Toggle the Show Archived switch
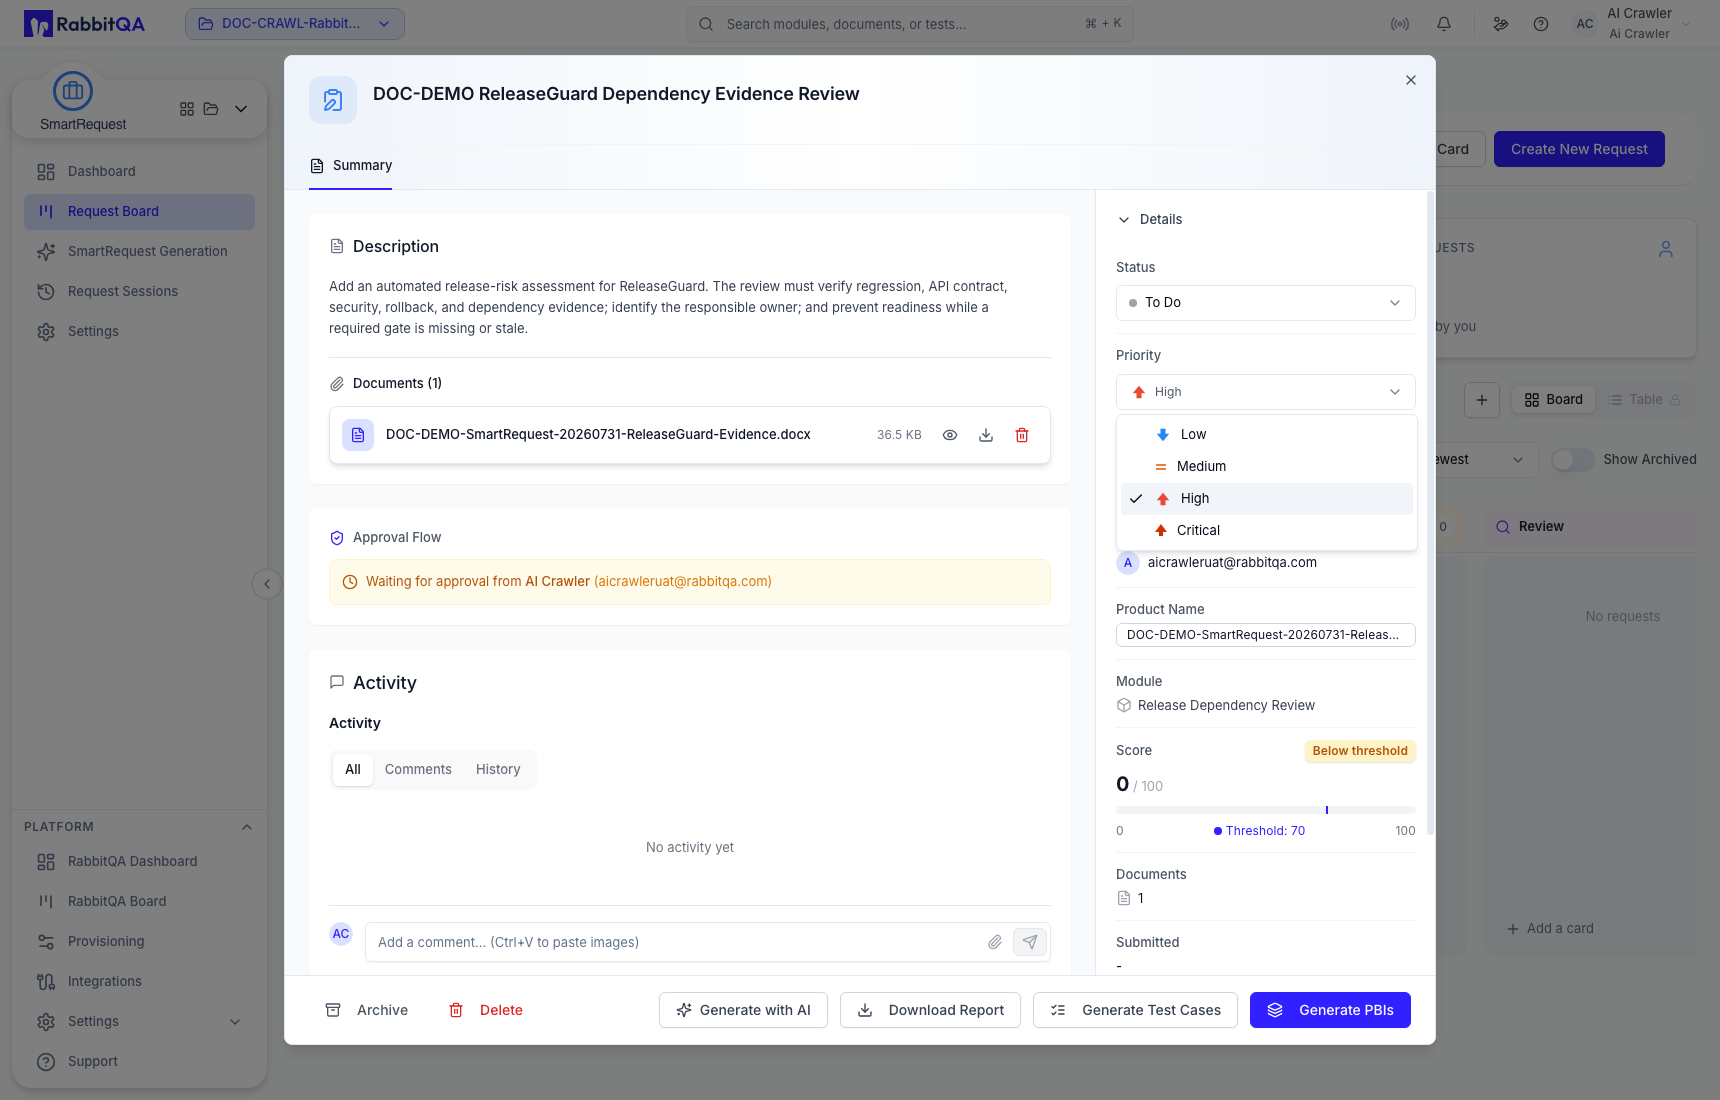Image resolution: width=1720 pixels, height=1100 pixels. click(x=1572, y=460)
